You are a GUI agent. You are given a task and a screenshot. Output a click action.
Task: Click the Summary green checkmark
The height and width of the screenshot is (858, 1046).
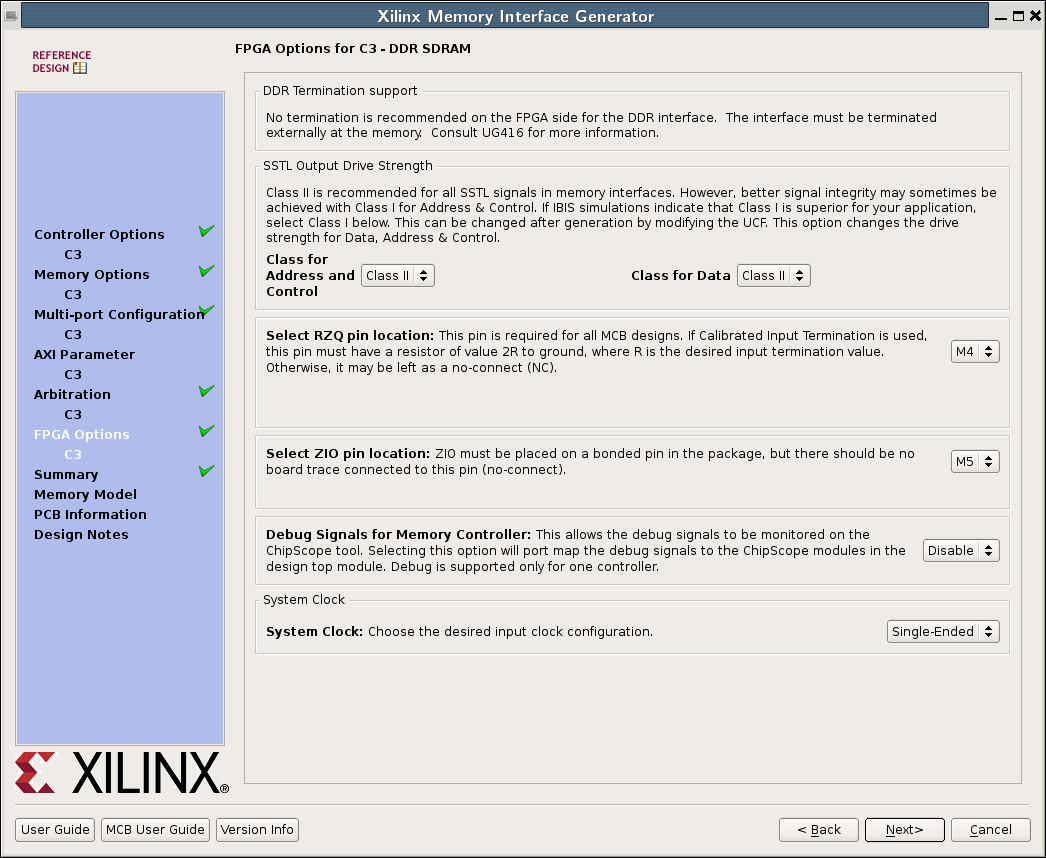click(207, 471)
